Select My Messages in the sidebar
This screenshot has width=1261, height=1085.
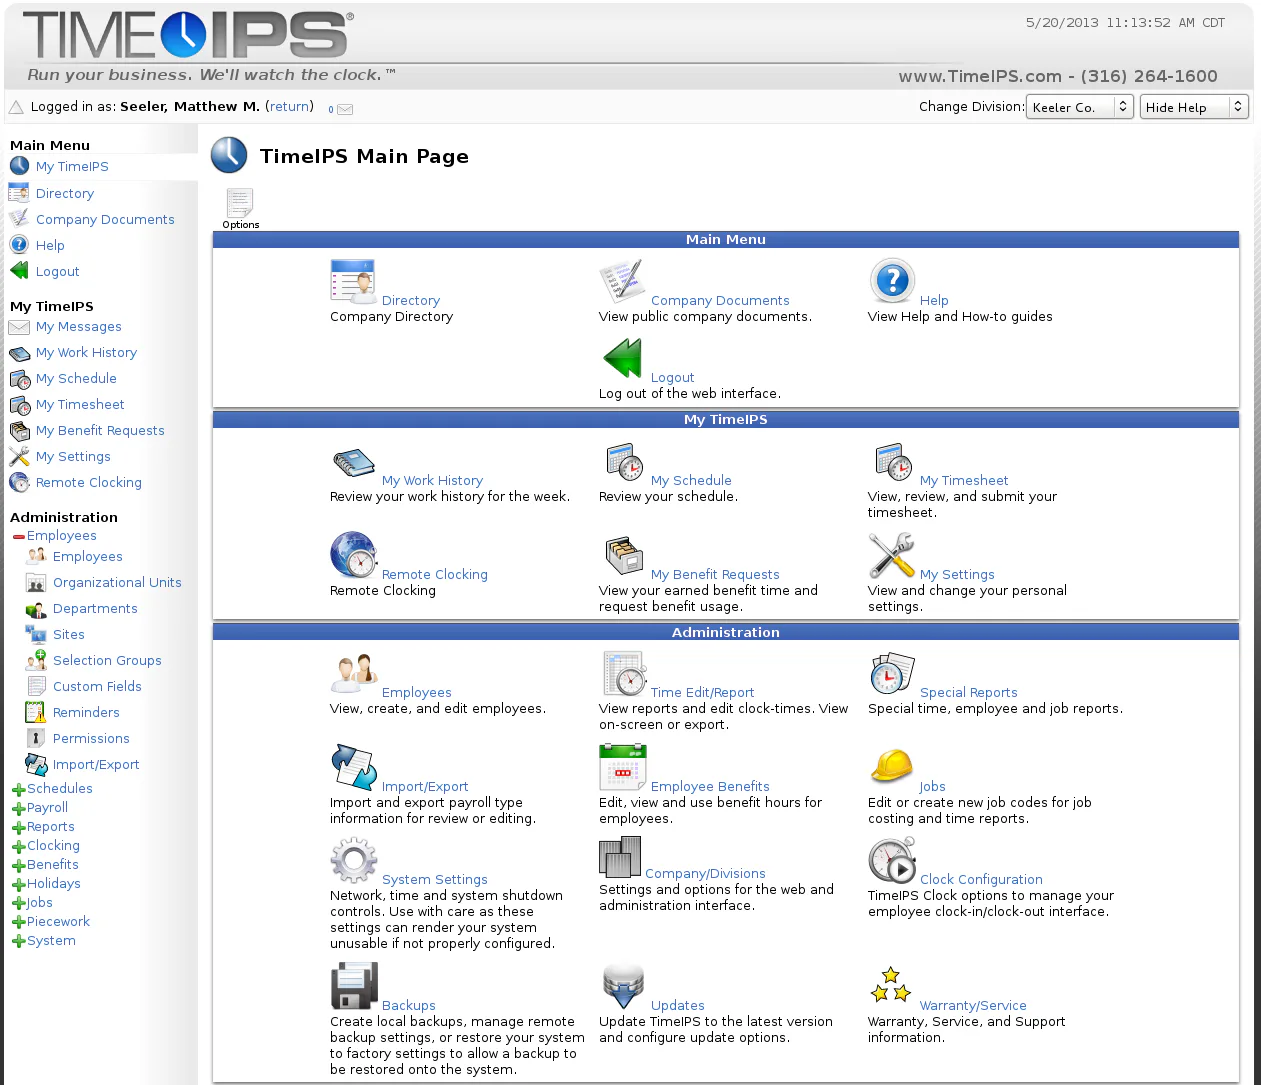click(79, 326)
